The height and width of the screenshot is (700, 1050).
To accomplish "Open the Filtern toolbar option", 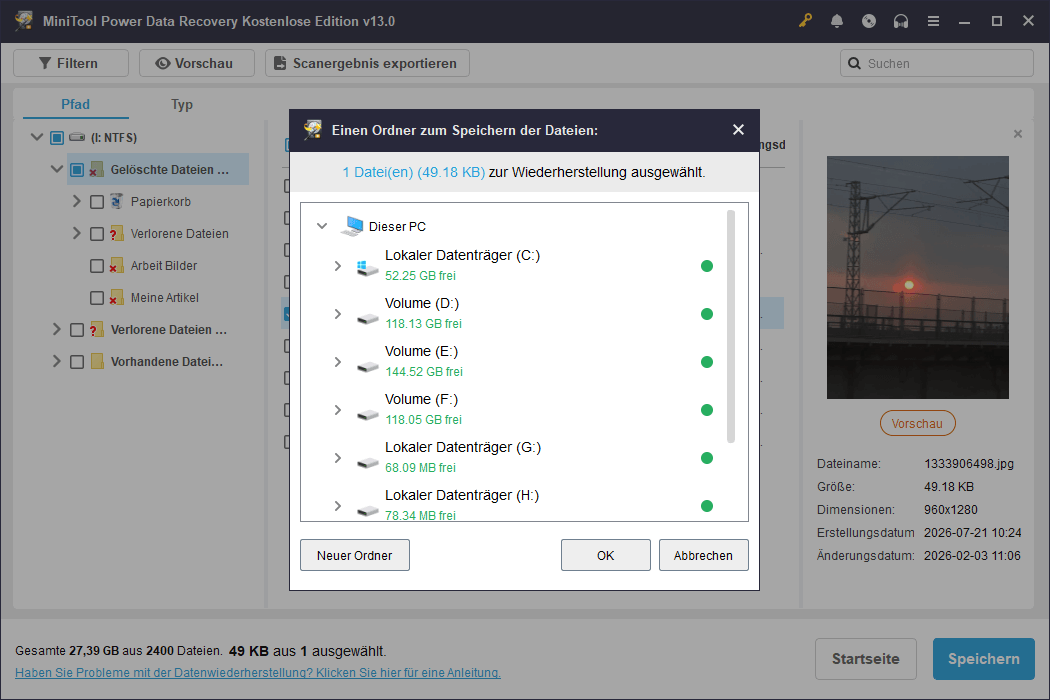I will [71, 63].
